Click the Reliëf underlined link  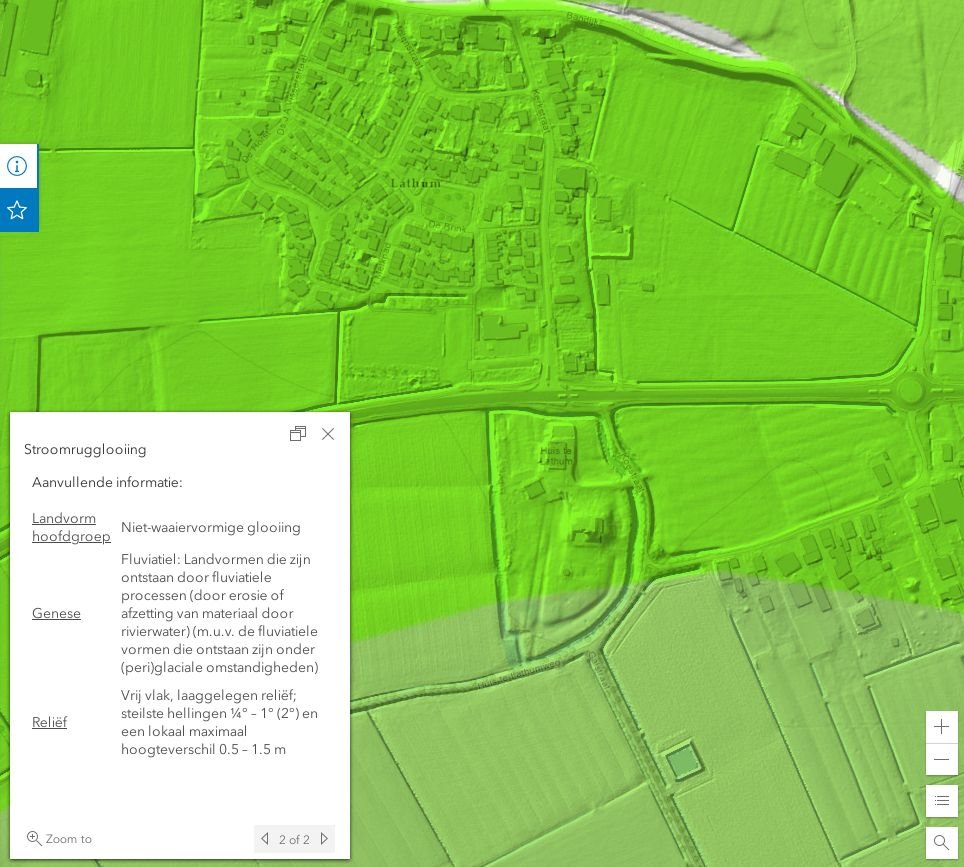(49, 722)
